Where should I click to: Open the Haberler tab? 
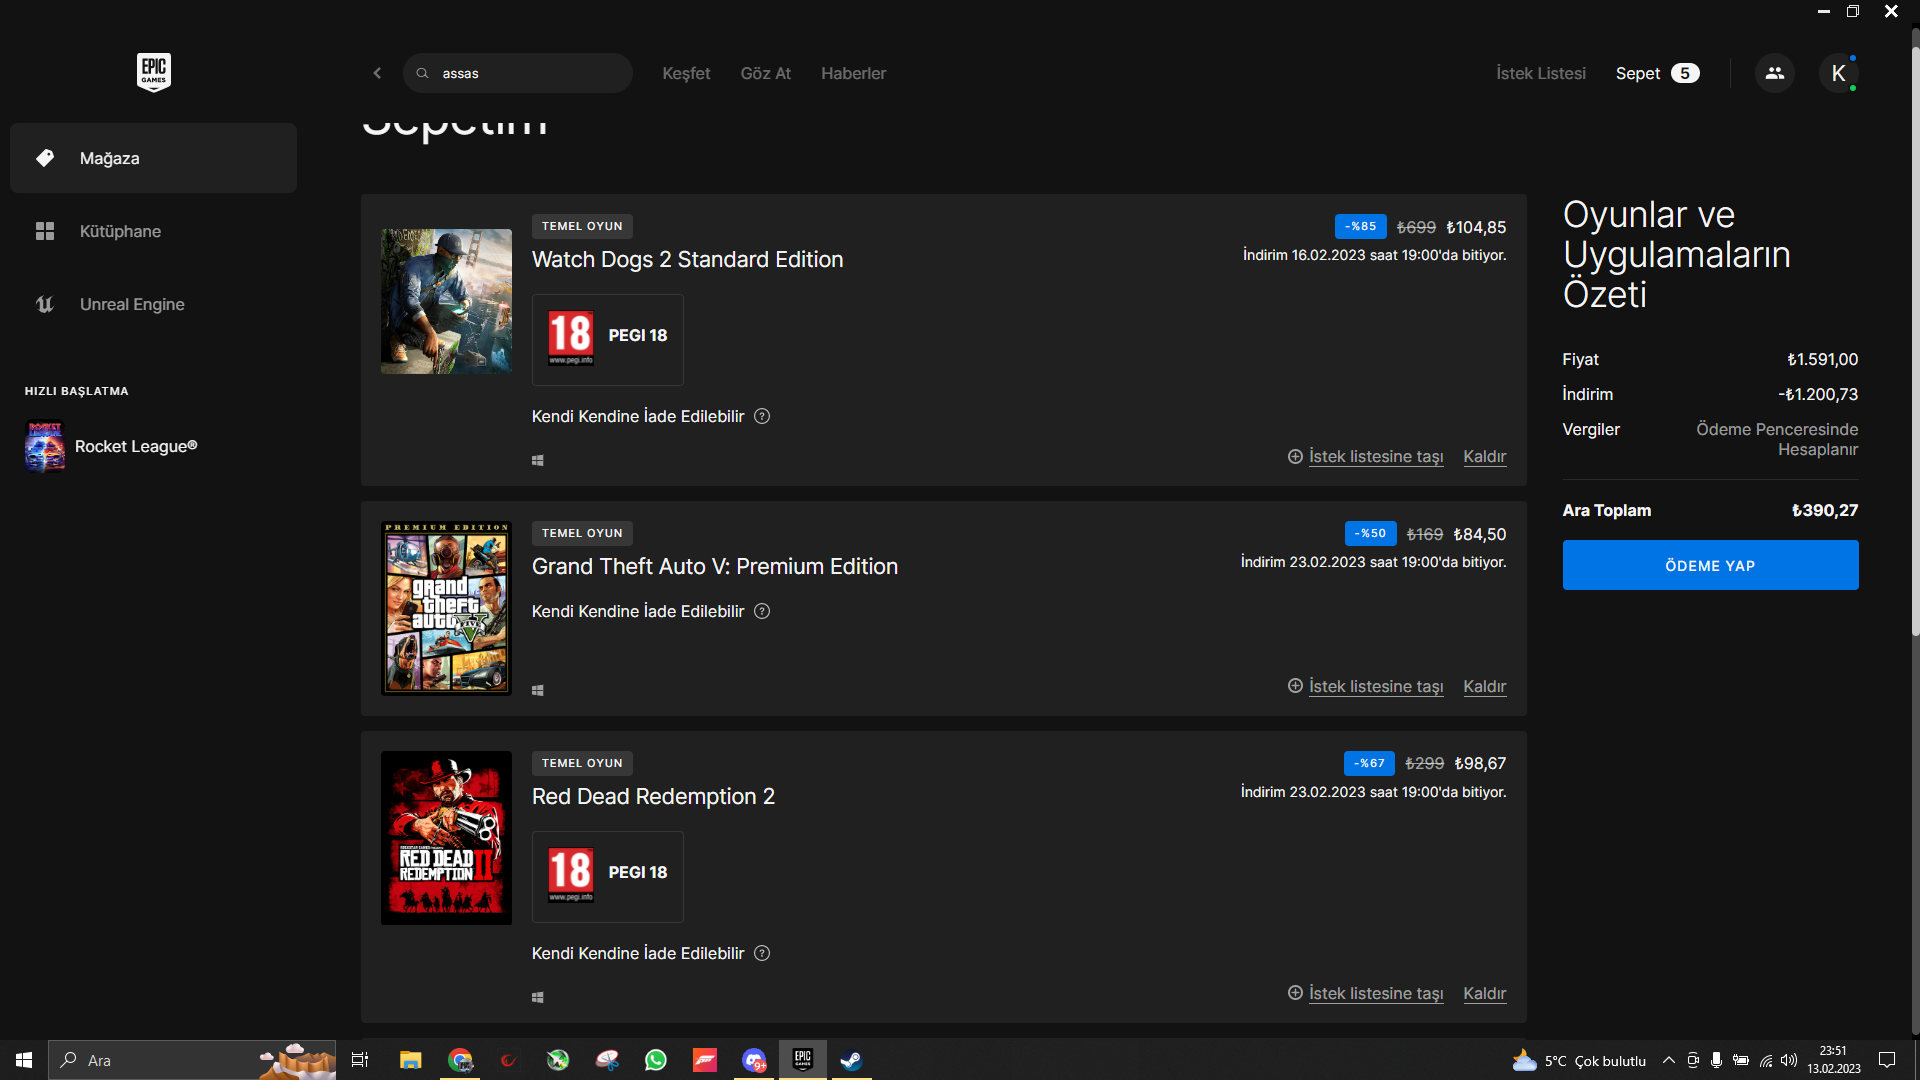point(853,73)
